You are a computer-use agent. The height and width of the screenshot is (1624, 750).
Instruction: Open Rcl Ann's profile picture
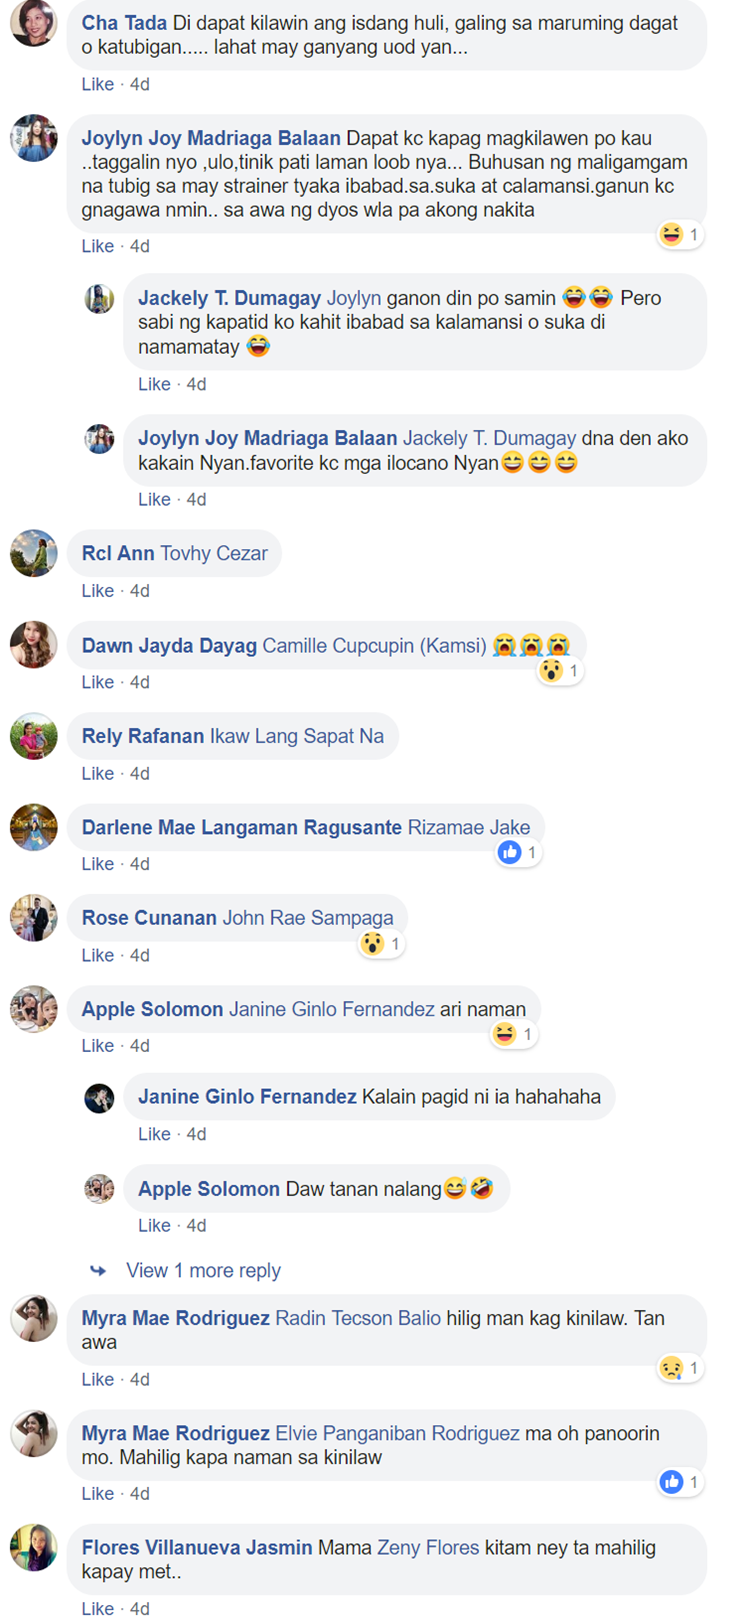33,553
